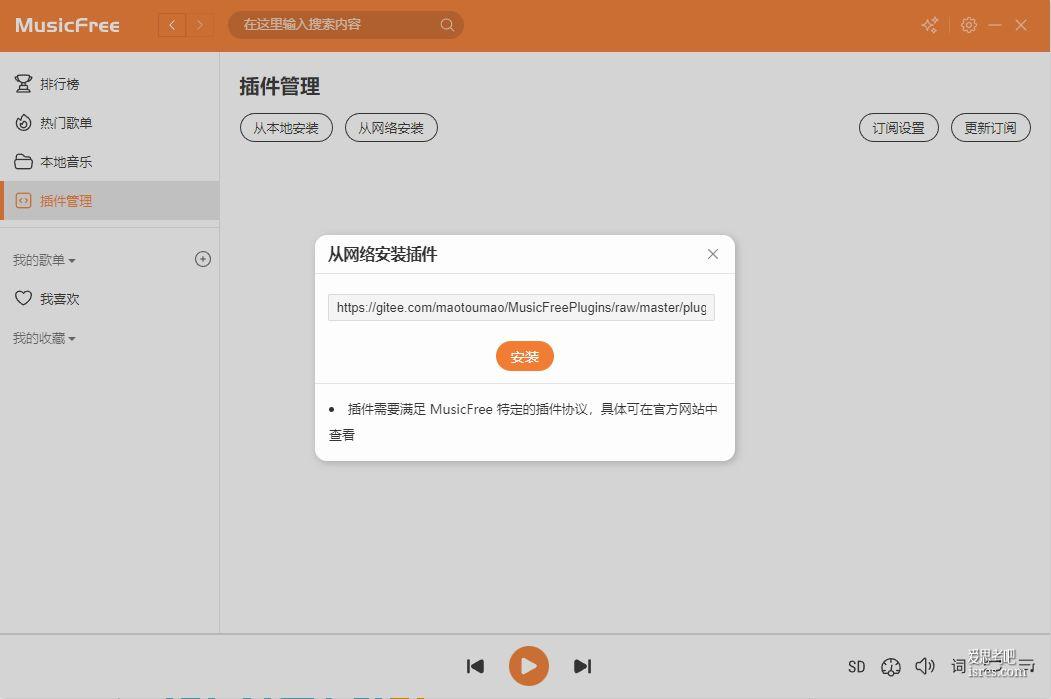
Task: Open the SD sound quality selector
Action: click(x=856, y=667)
